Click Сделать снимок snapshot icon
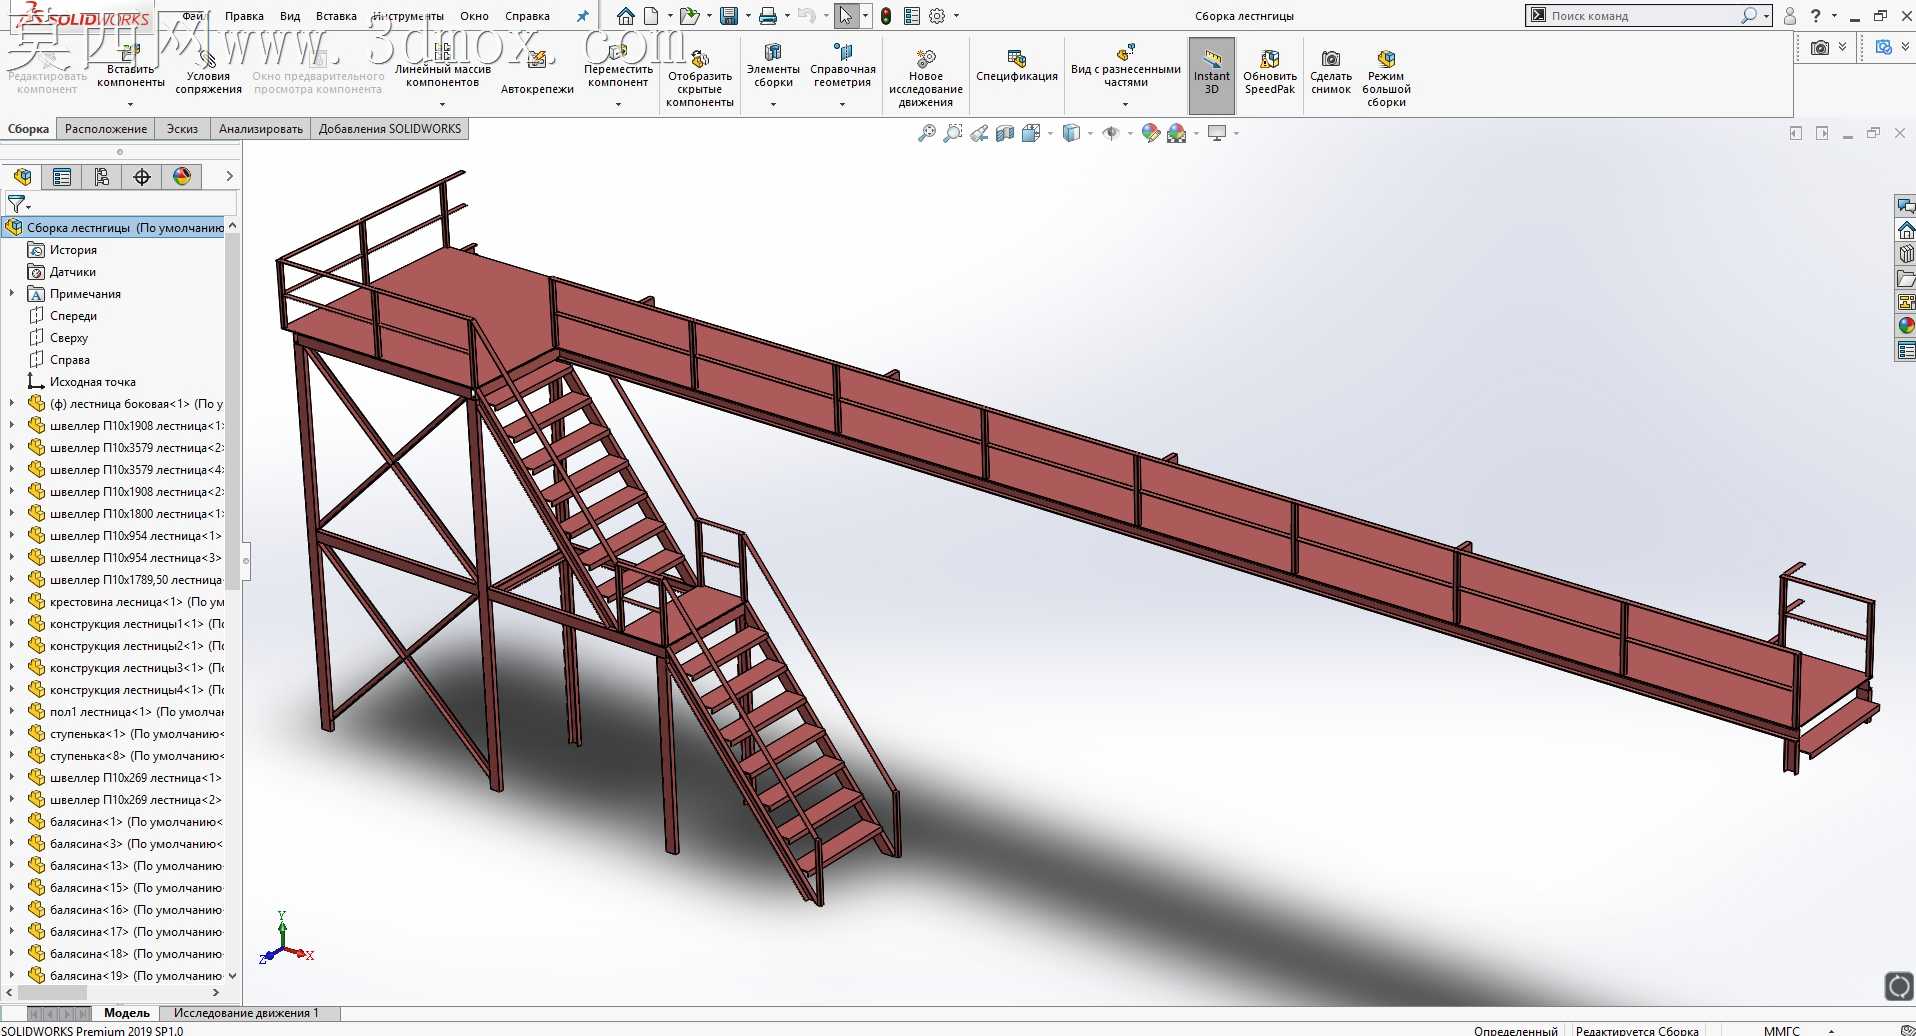The width and height of the screenshot is (1916, 1036). click(x=1331, y=73)
